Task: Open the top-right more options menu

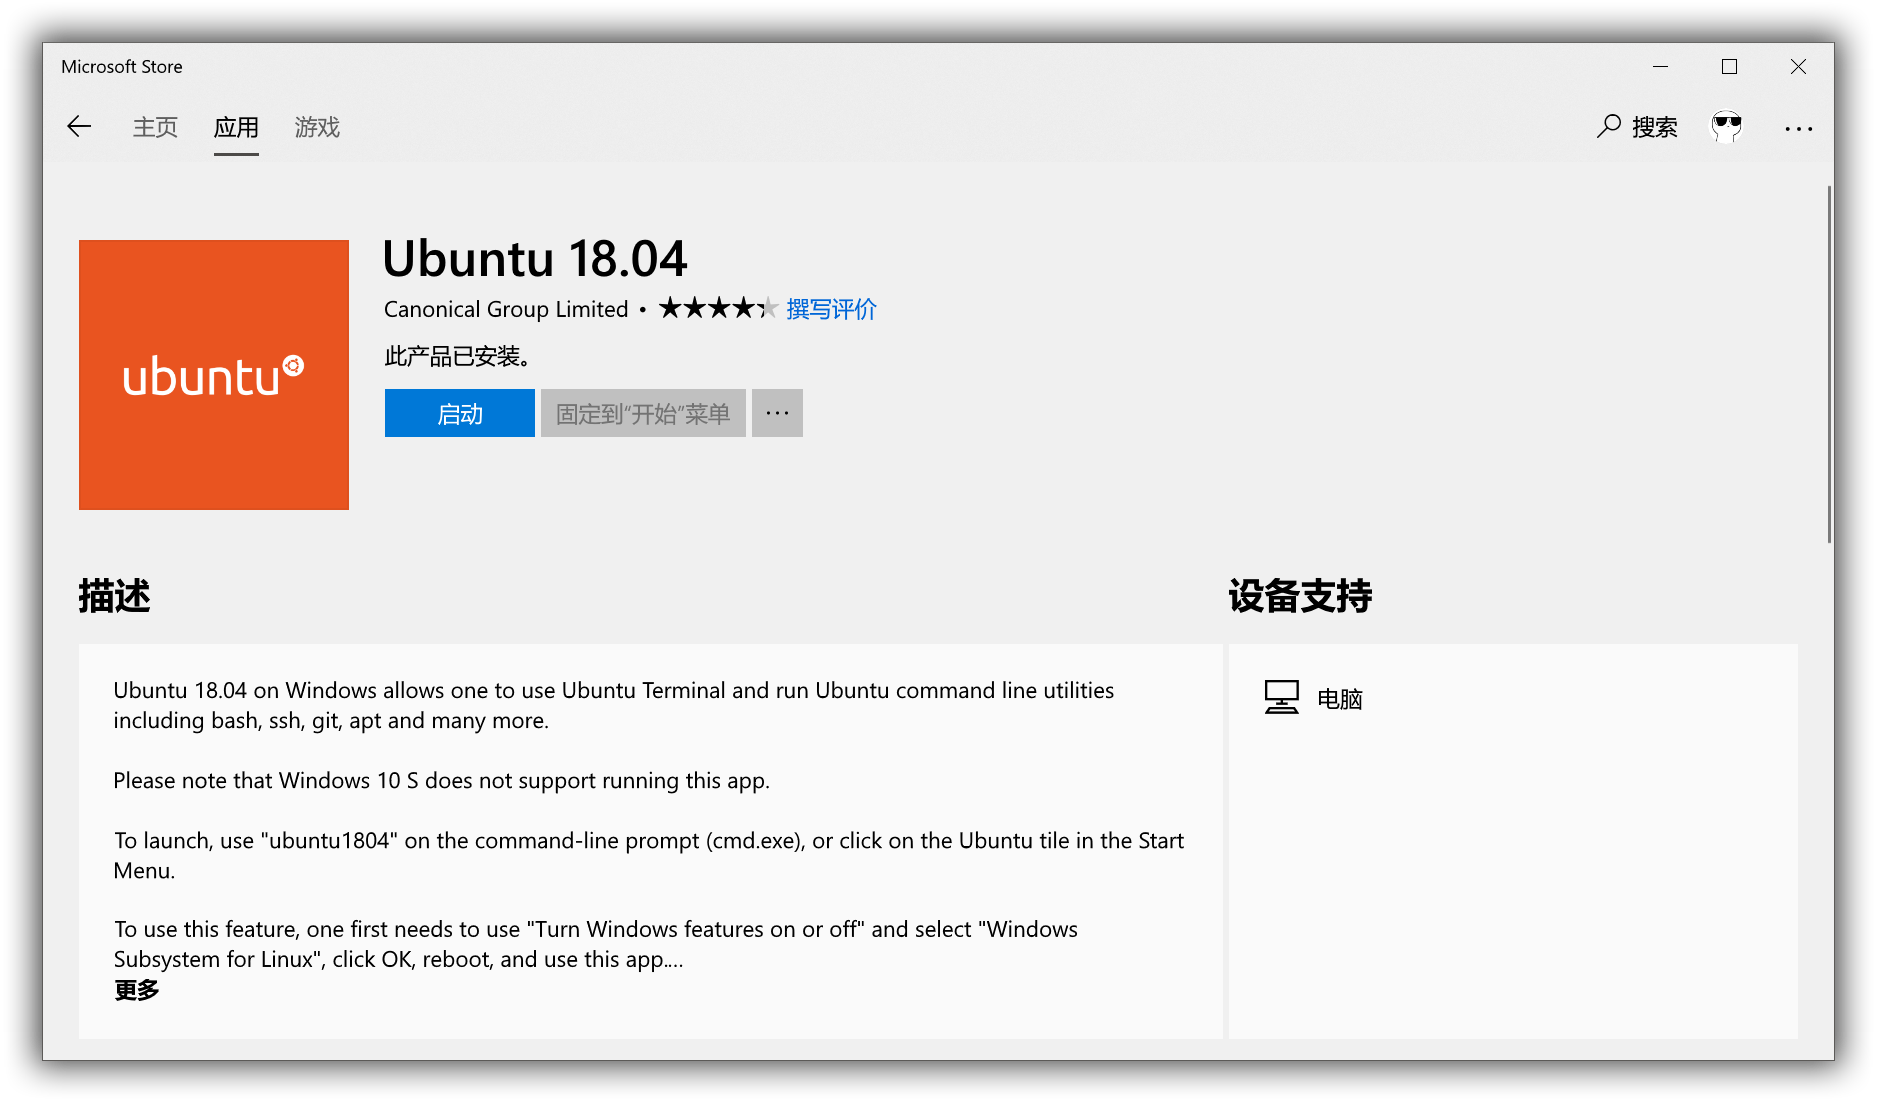Action: coord(1798,128)
